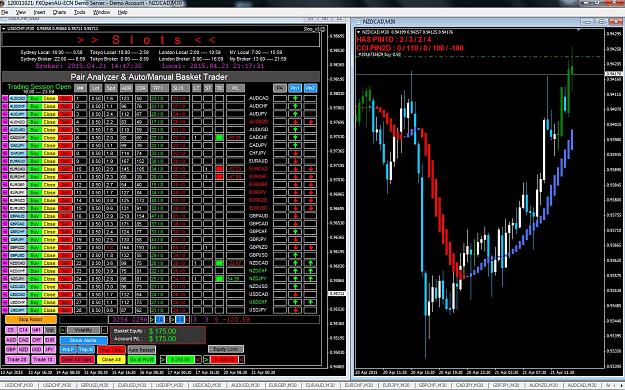Switch to the AUDCAD,M30 chart tab
The image size is (625, 390).
point(582,386)
